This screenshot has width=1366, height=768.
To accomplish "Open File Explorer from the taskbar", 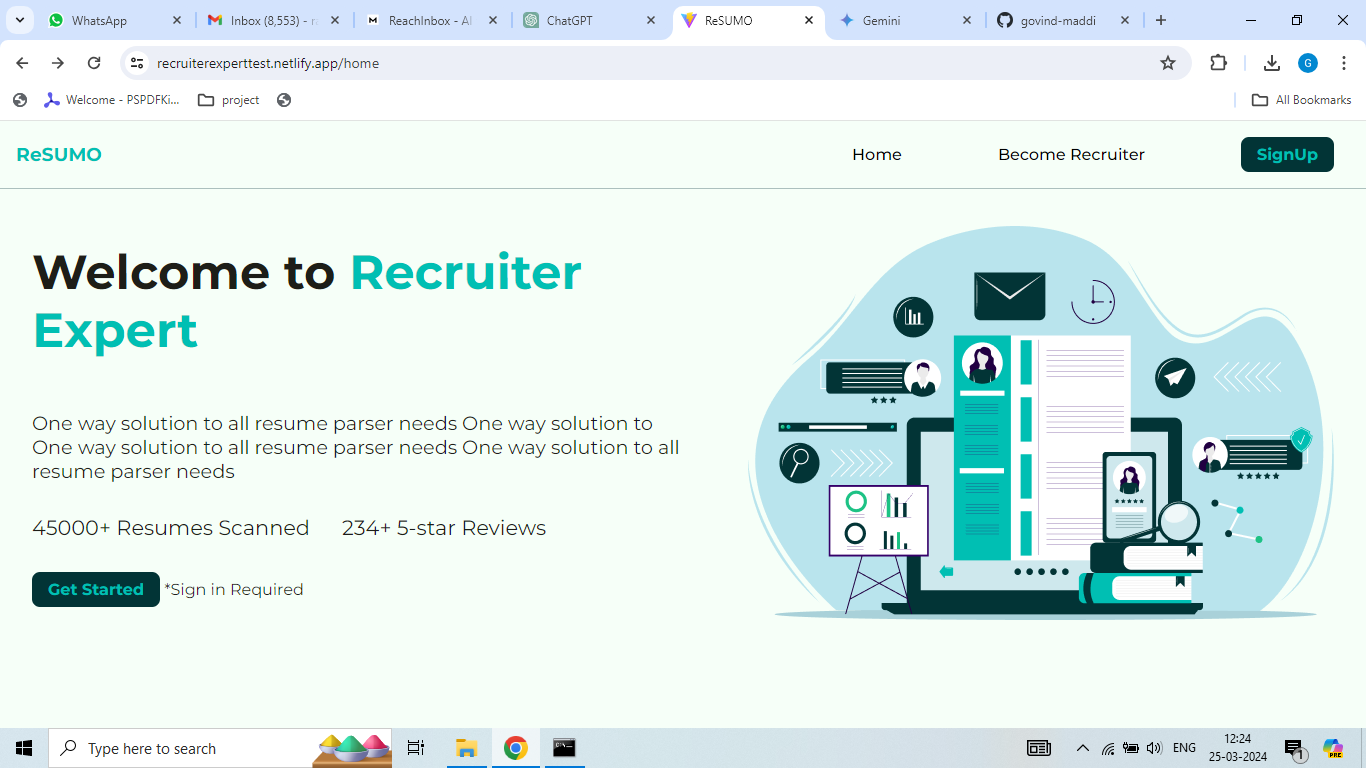I will [466, 748].
